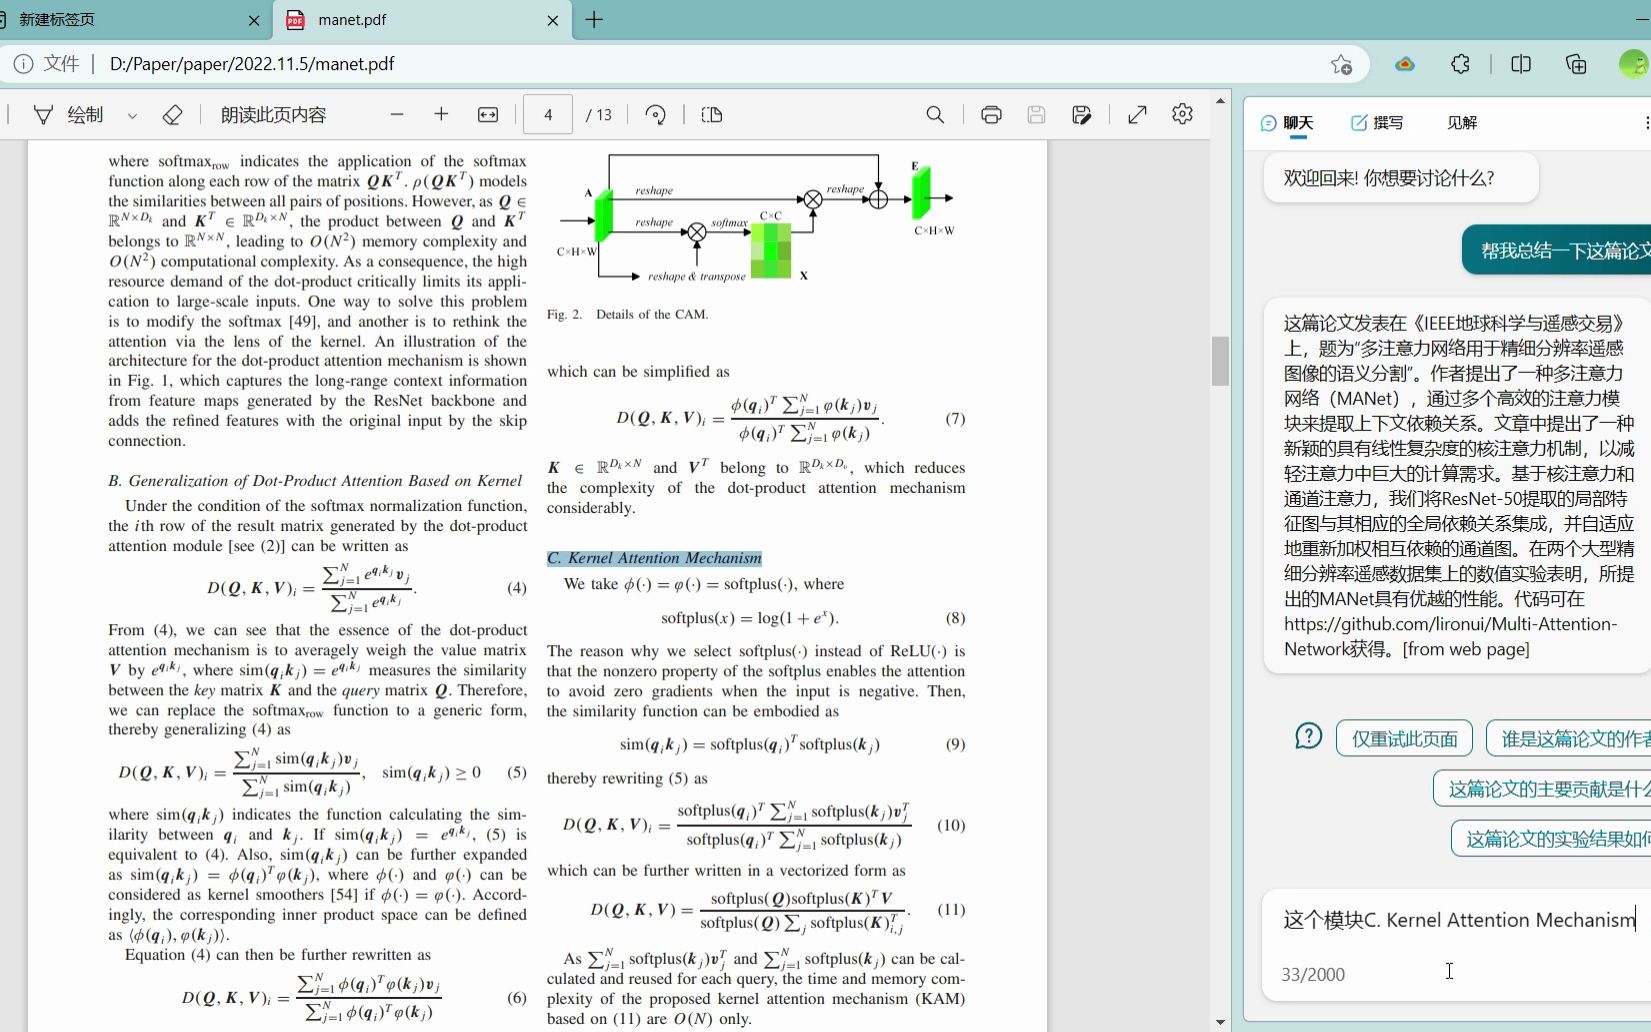Screen dimensions: 1651x1032
Task: Open a new browser tab
Action: pyautogui.click(x=594, y=20)
